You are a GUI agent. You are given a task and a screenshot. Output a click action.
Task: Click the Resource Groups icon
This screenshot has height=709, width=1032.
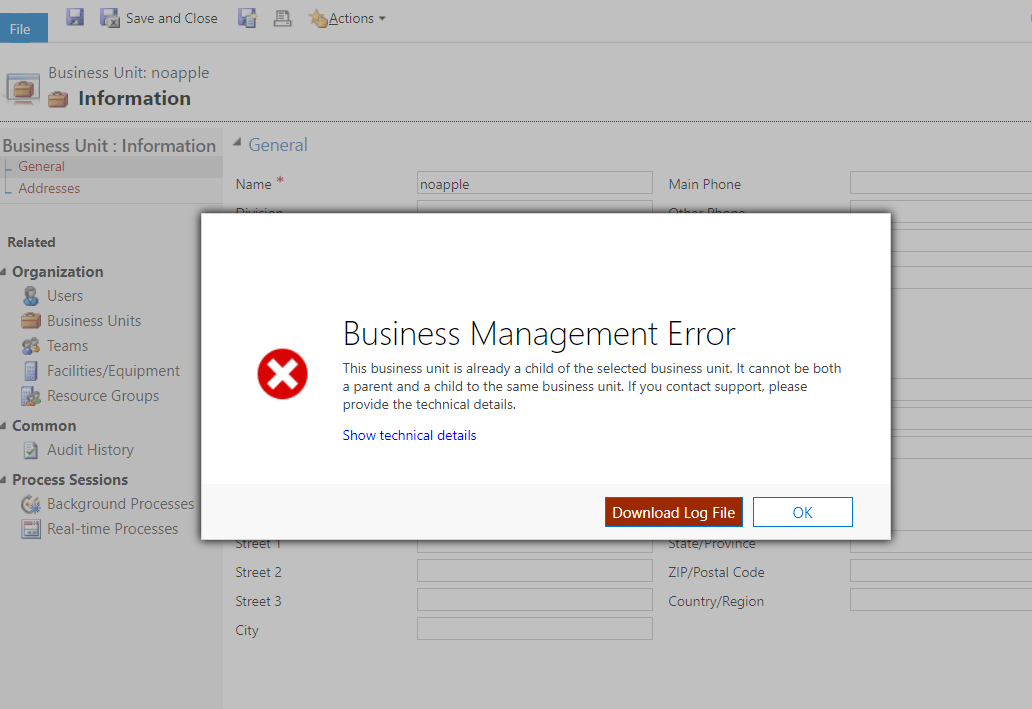click(31, 396)
